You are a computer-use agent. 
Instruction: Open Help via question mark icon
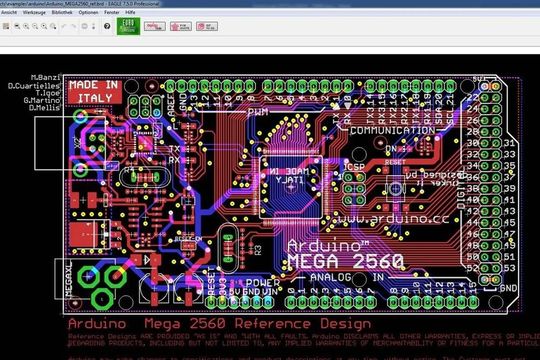tap(107, 26)
